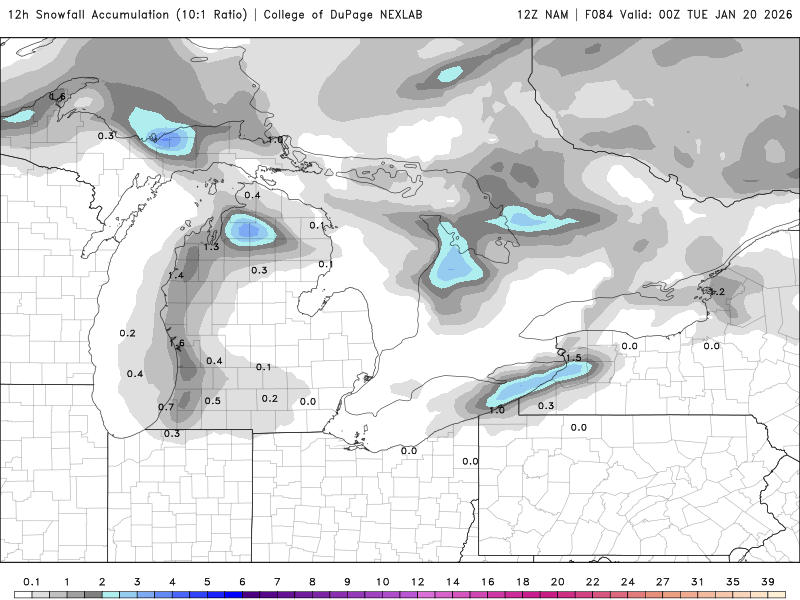Pick the deep blue swatch just before legend label 6
800x600 pixels.
pyautogui.click(x=233, y=595)
